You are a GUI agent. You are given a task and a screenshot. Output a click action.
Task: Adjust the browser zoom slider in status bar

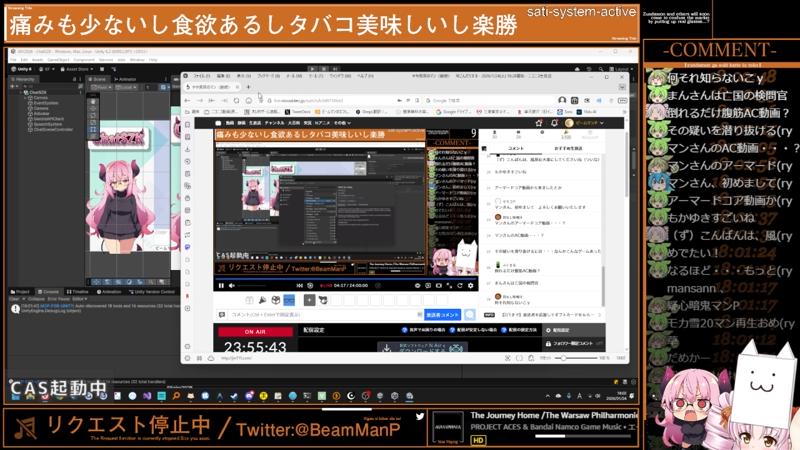pyautogui.click(x=576, y=358)
